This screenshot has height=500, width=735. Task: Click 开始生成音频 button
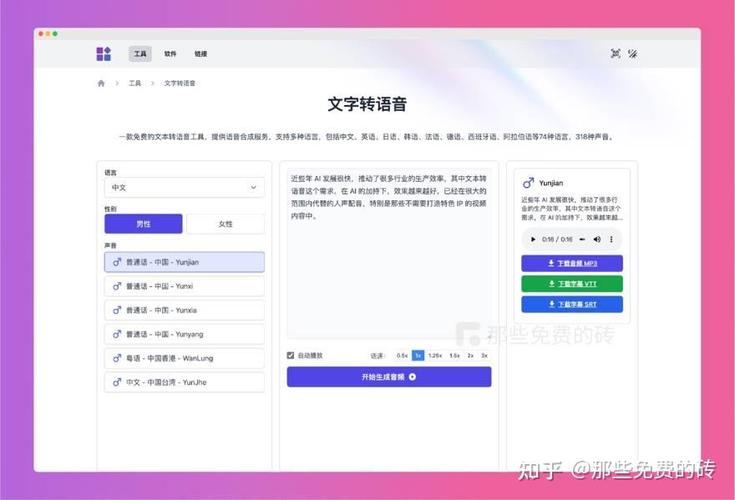(x=389, y=377)
